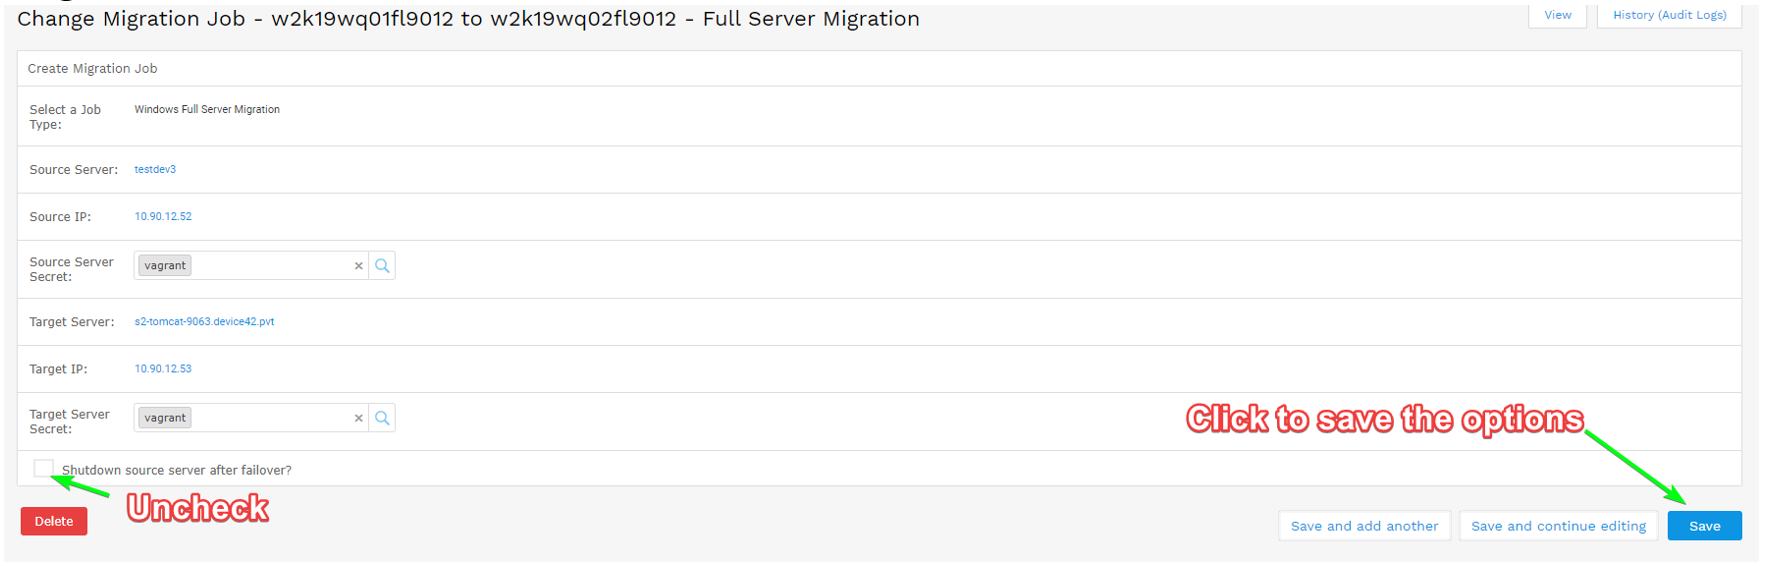Viewport: 1767px width, 566px height.
Task: Open target server s2-tomcat-9063.device42.pvt link
Action: pos(204,322)
